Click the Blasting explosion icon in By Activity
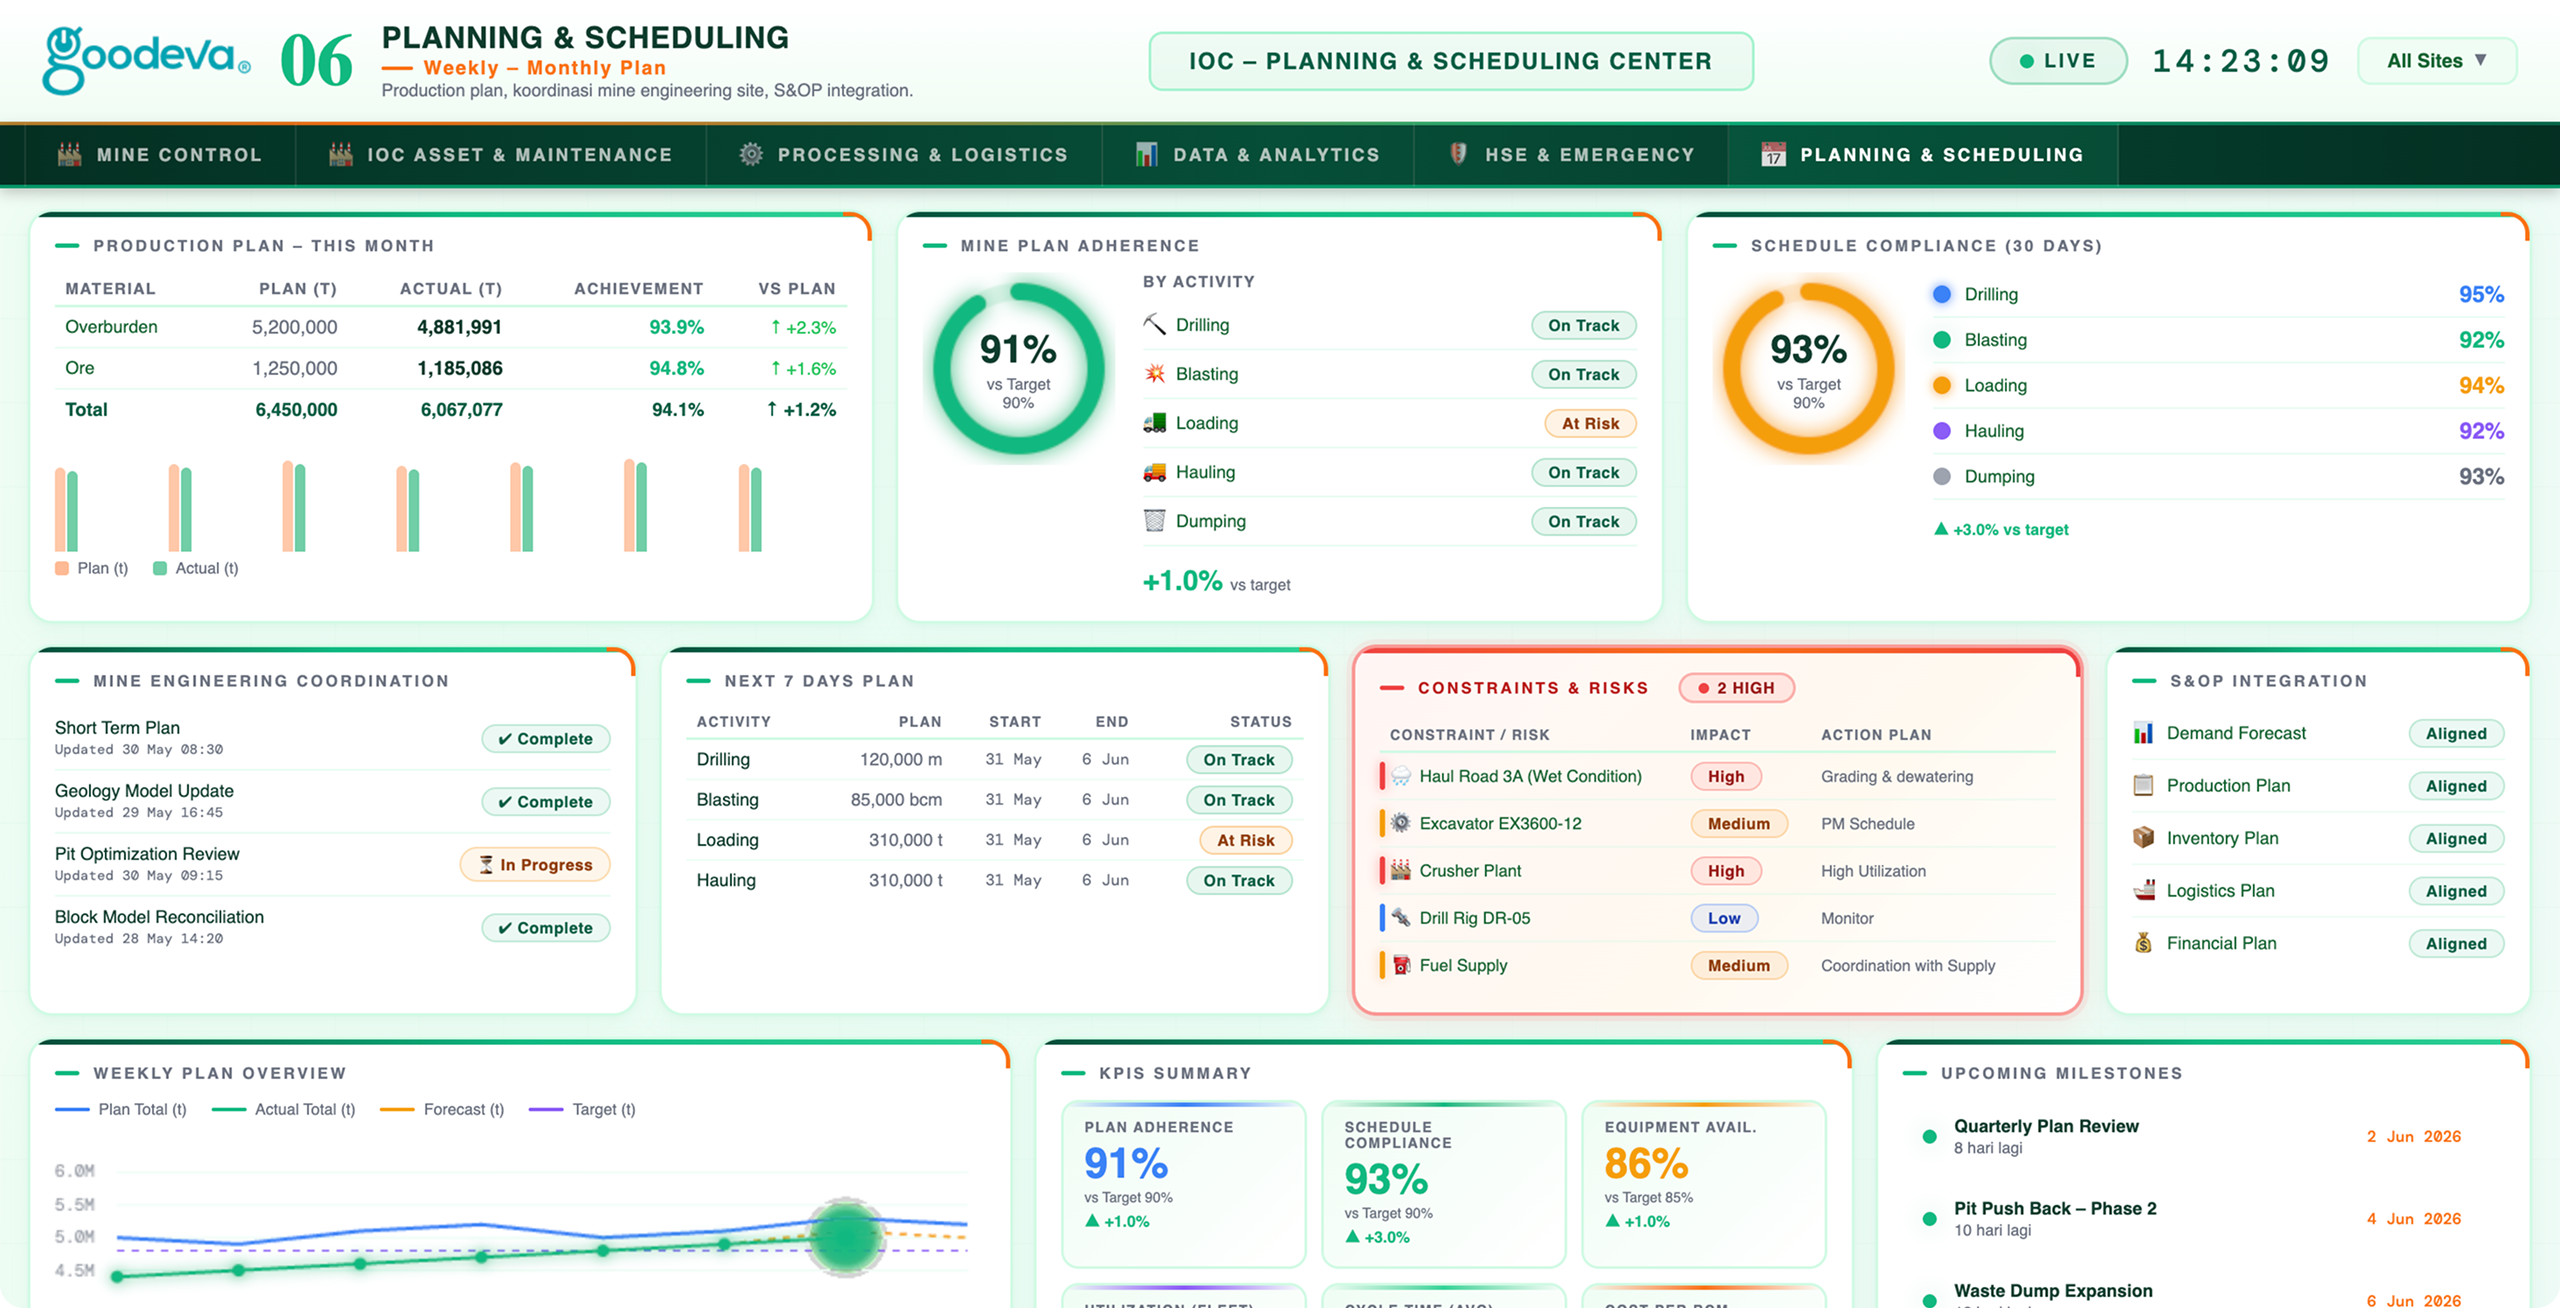 (x=1154, y=373)
